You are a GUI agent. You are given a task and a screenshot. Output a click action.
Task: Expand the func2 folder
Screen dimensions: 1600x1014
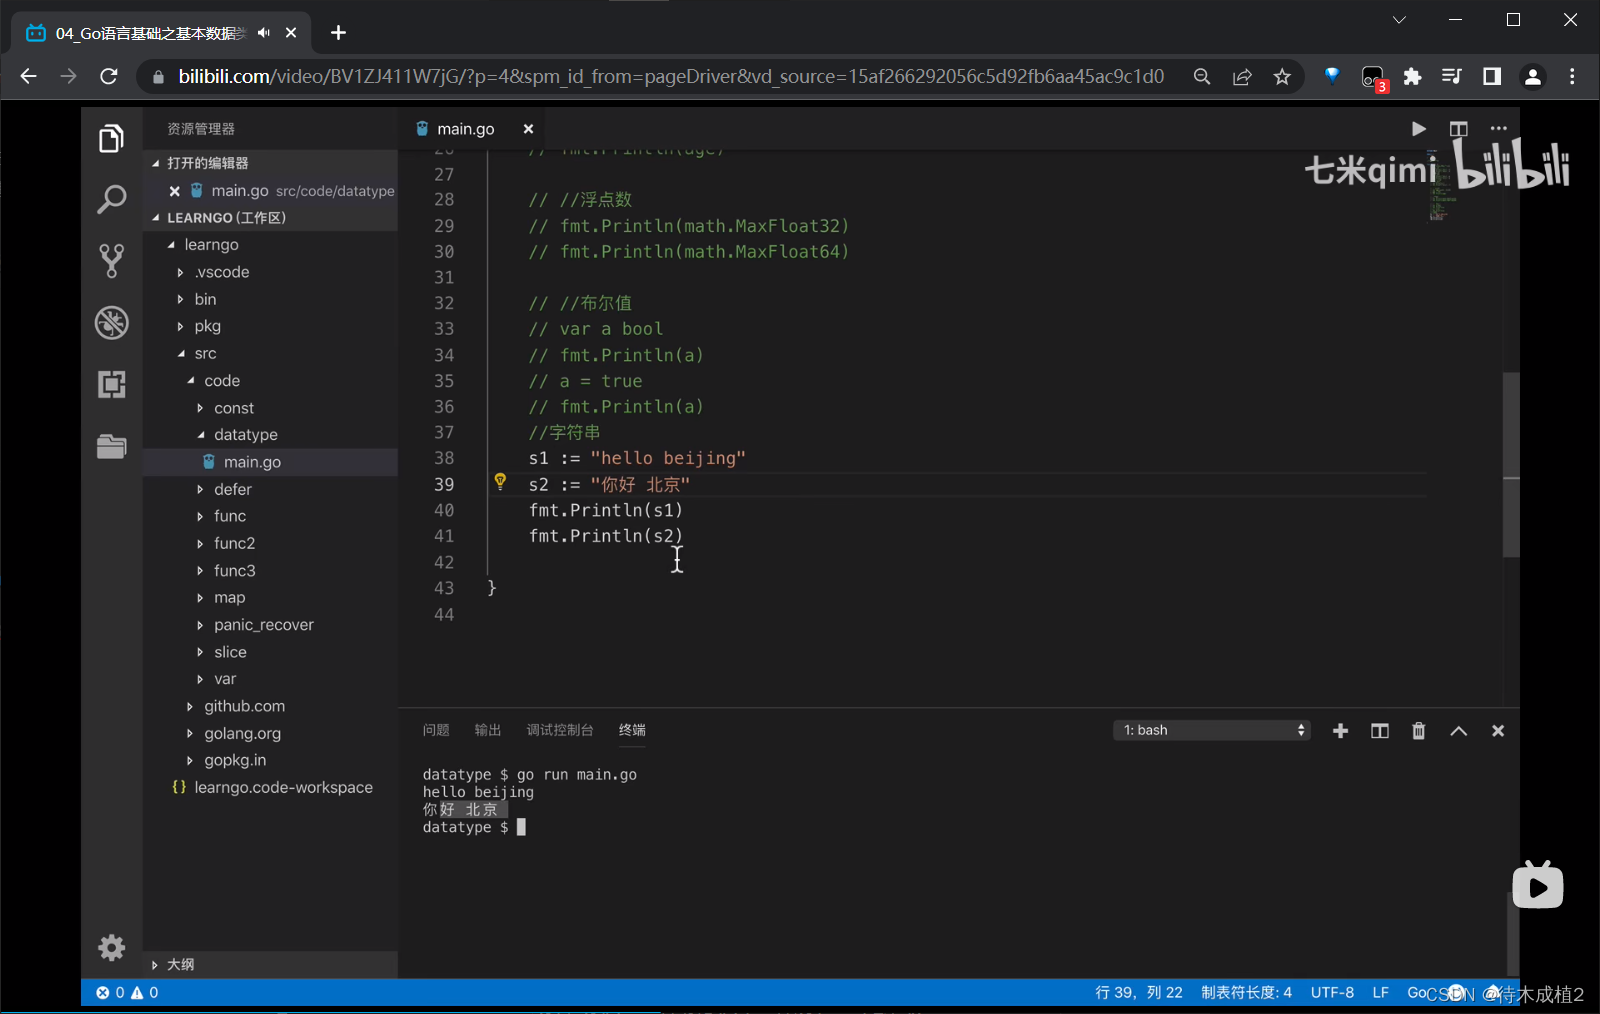pyautogui.click(x=200, y=543)
